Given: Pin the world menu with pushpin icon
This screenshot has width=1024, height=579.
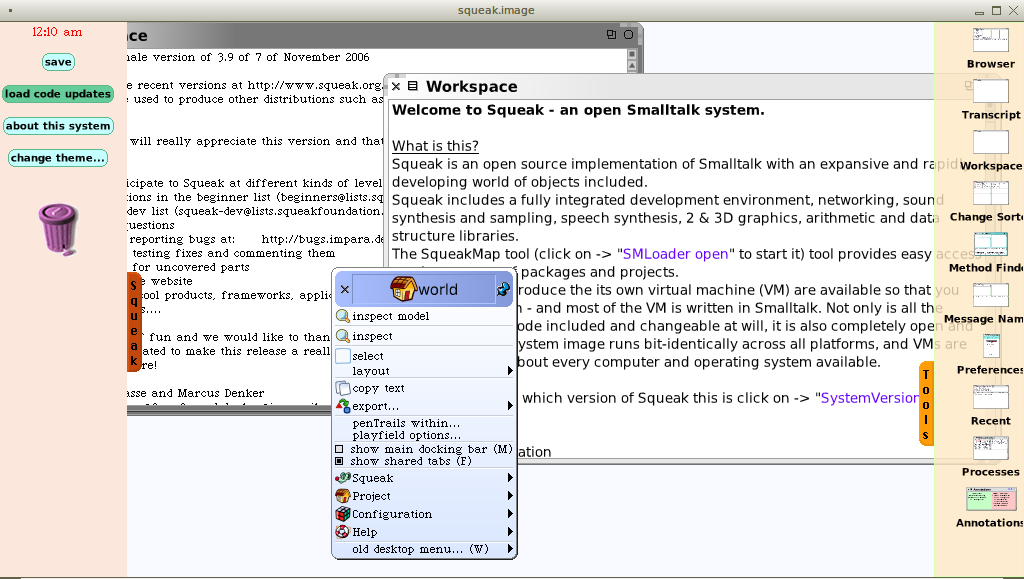Looking at the screenshot, I should [x=503, y=289].
